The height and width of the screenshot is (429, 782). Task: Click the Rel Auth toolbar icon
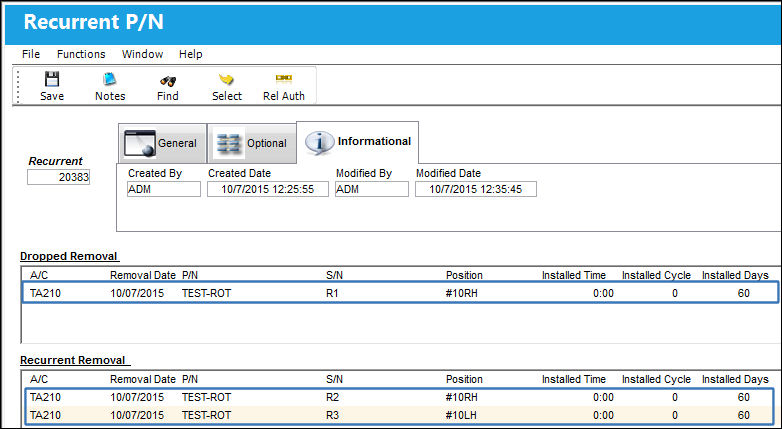[284, 78]
